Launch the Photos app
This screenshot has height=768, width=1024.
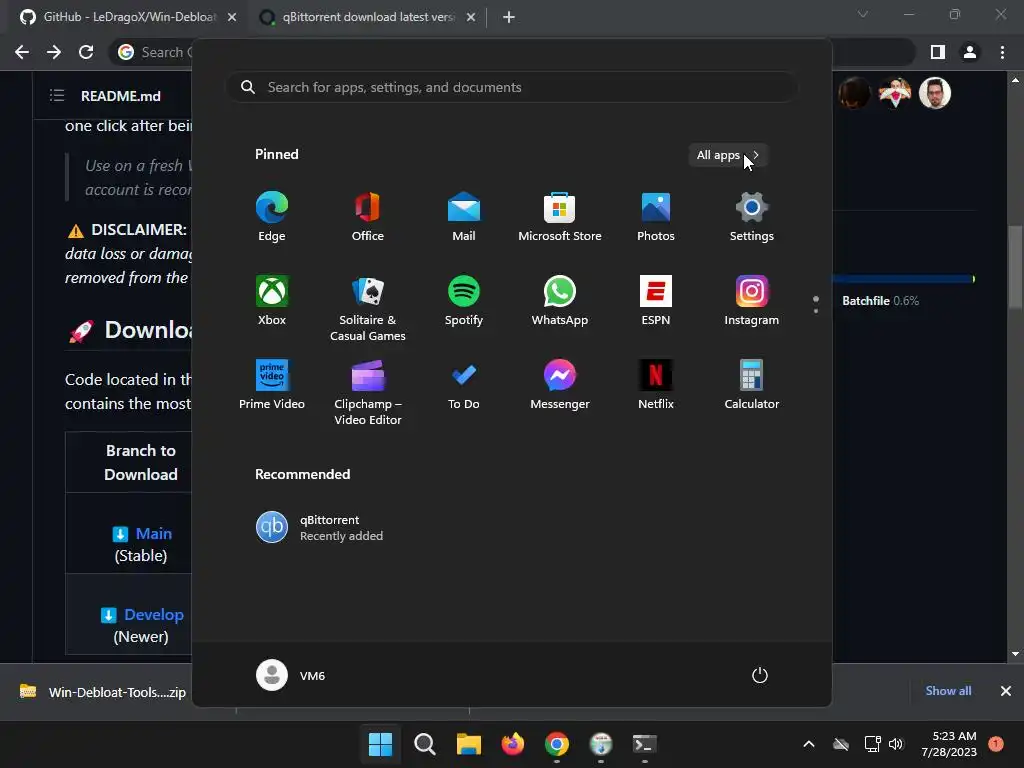656,217
